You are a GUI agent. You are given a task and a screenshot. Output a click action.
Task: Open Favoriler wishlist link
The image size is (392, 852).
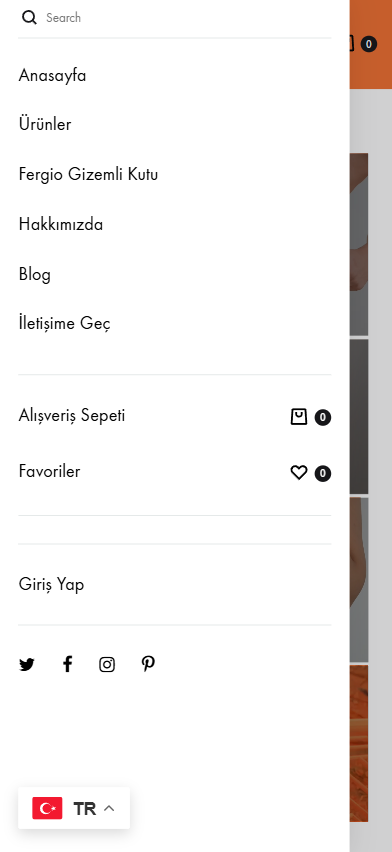49,471
